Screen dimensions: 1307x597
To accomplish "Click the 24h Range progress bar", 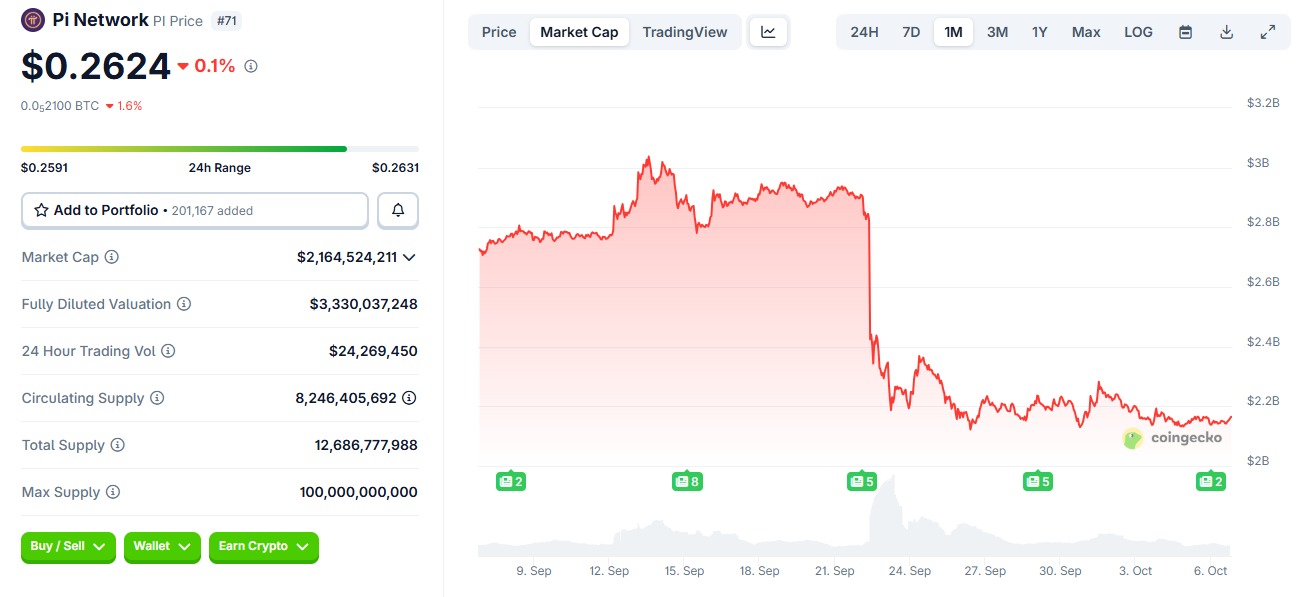I will click(x=219, y=149).
